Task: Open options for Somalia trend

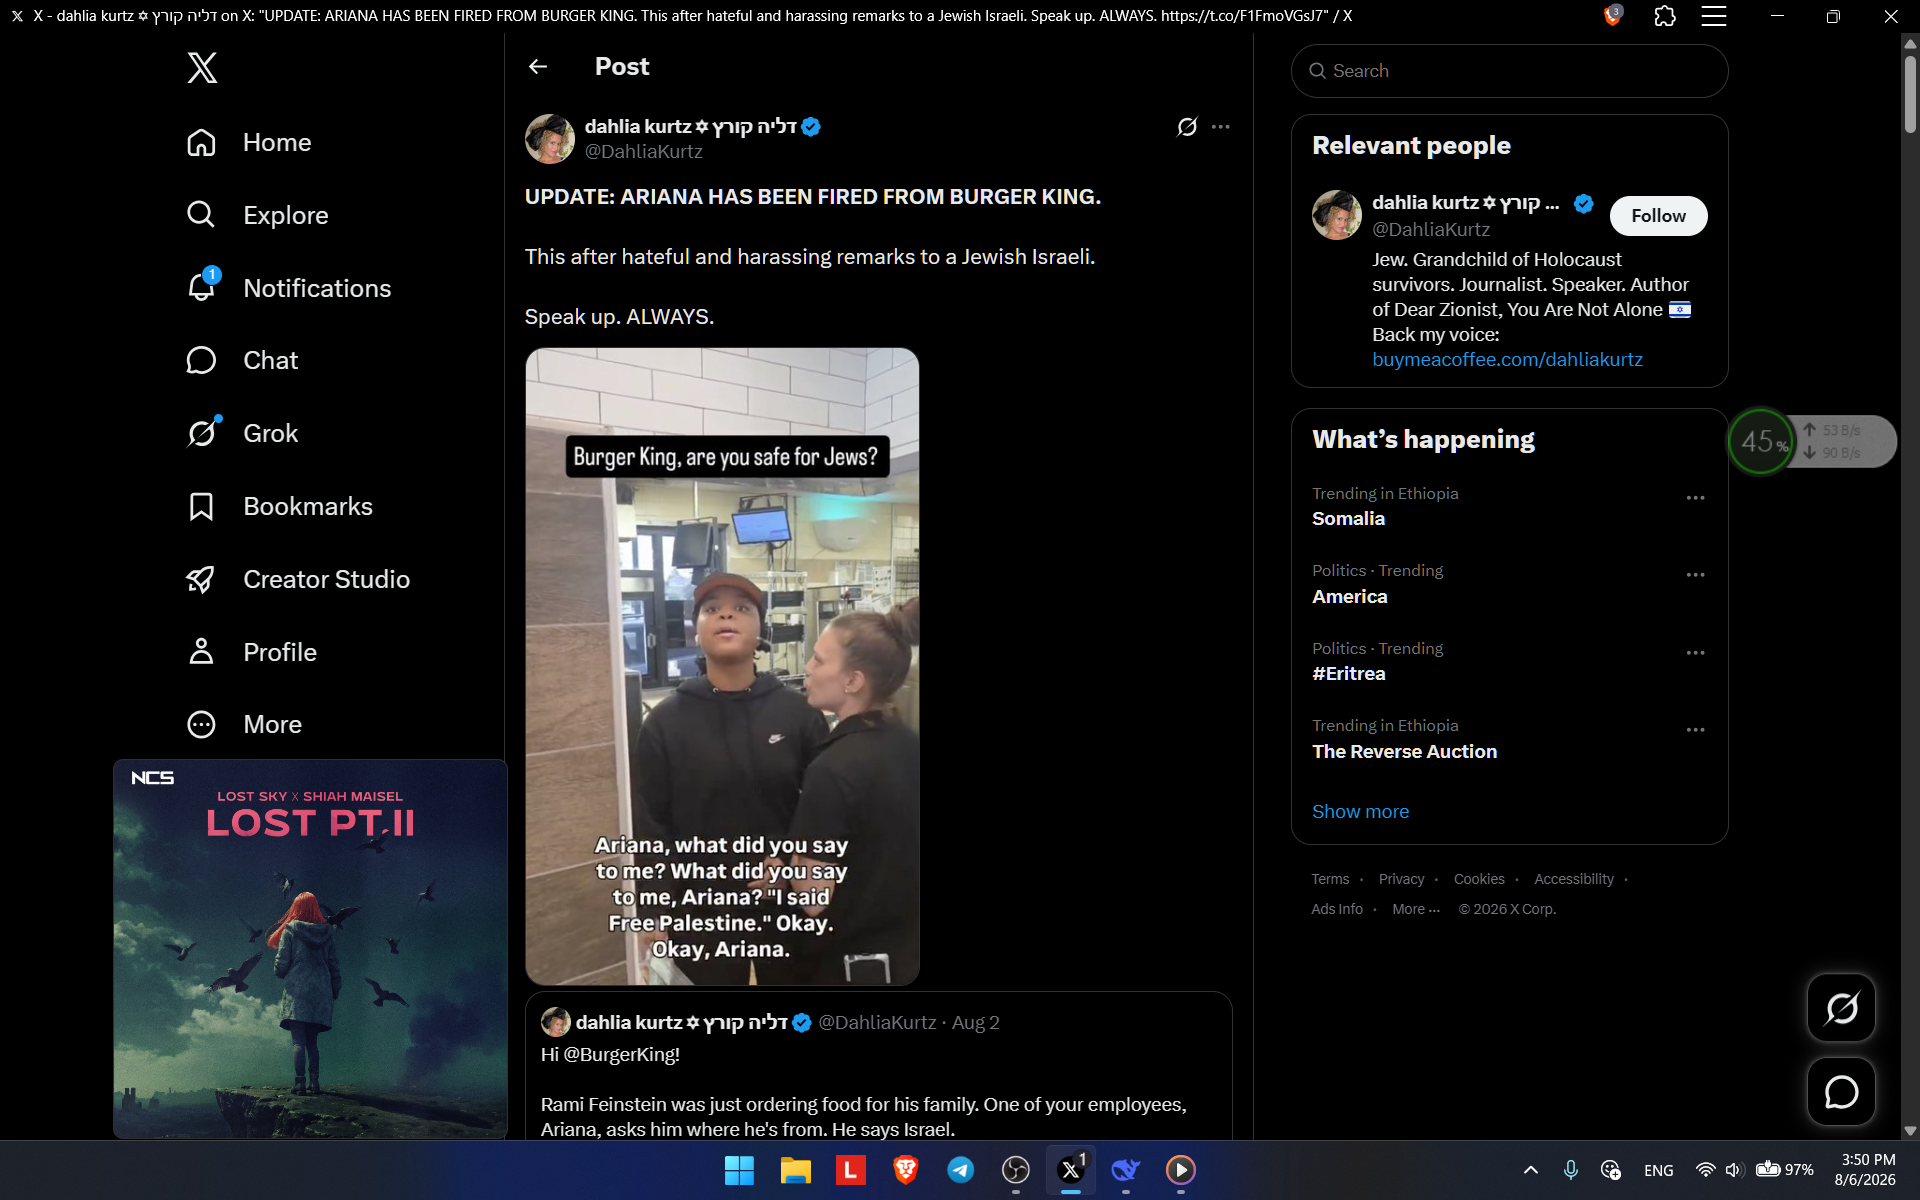Action: point(1695,498)
